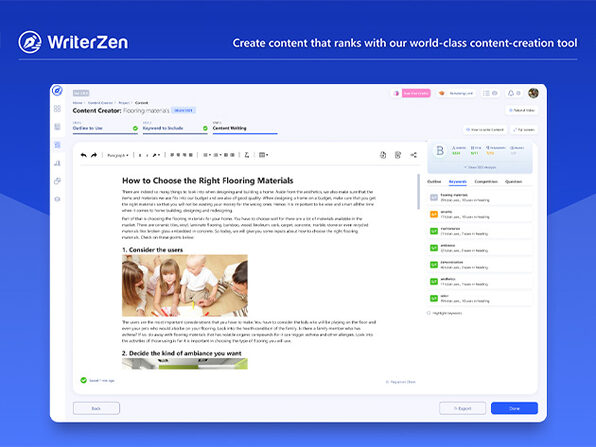
Task: Click the Export button
Action: click(x=463, y=408)
